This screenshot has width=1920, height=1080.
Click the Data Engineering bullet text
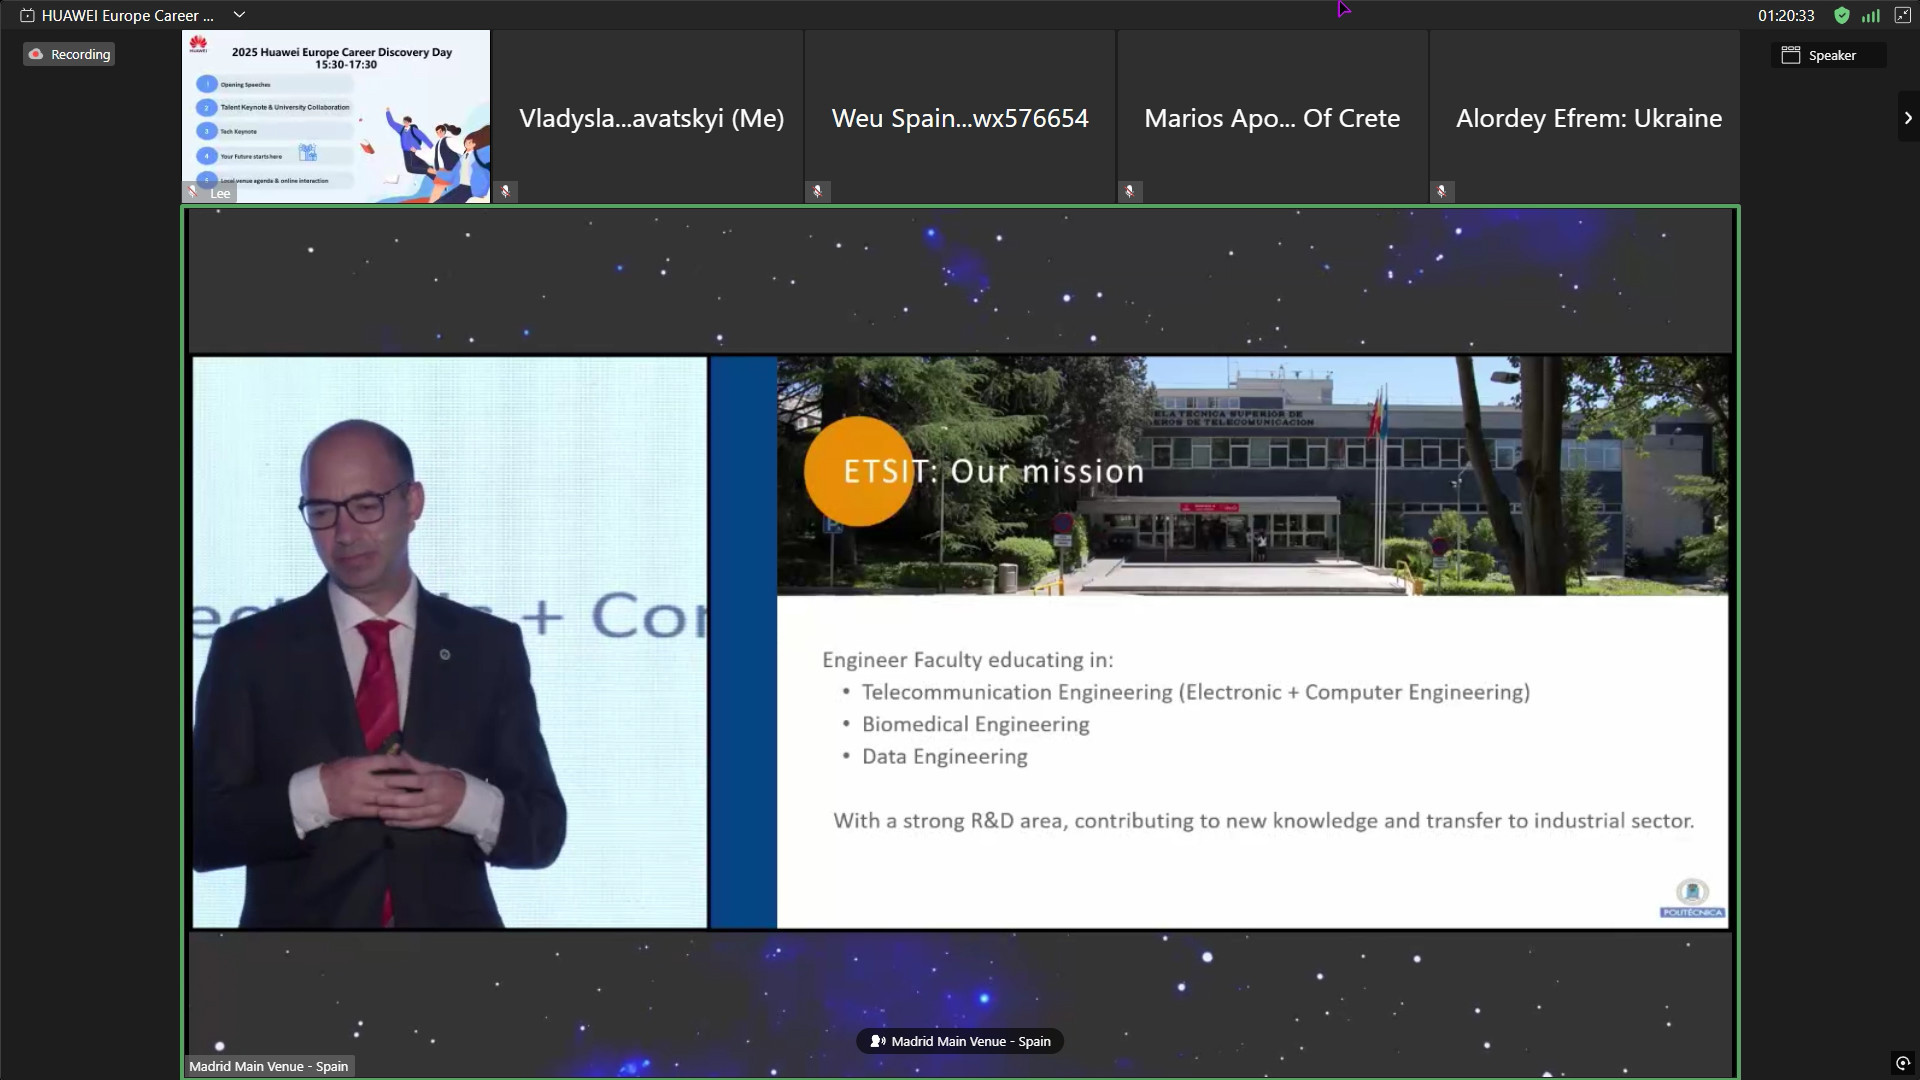point(945,756)
